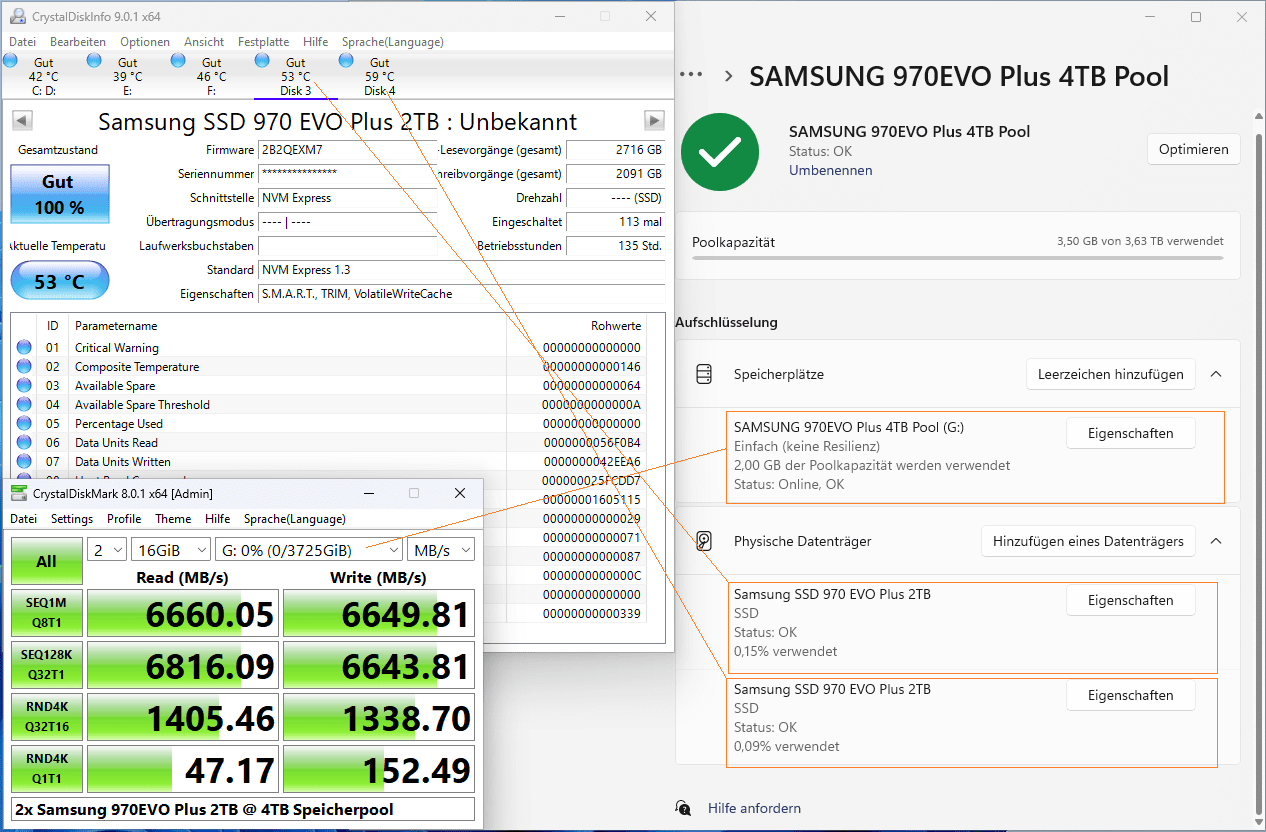This screenshot has width=1266, height=832.
Task: Open Bearbeiten menu in CrystalDiskInfo
Action: 78,42
